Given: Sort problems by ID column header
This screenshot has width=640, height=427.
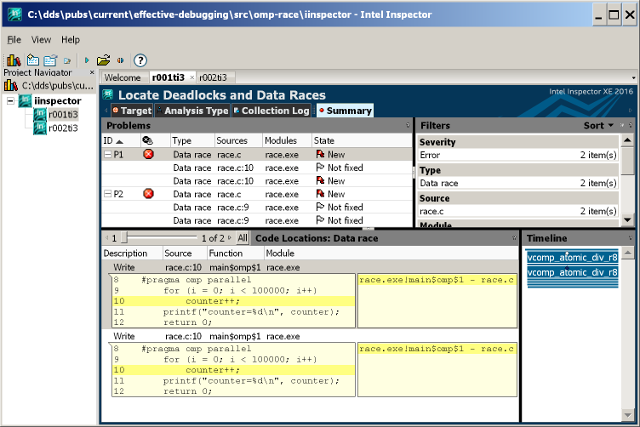Looking at the screenshot, I should 120,141.
